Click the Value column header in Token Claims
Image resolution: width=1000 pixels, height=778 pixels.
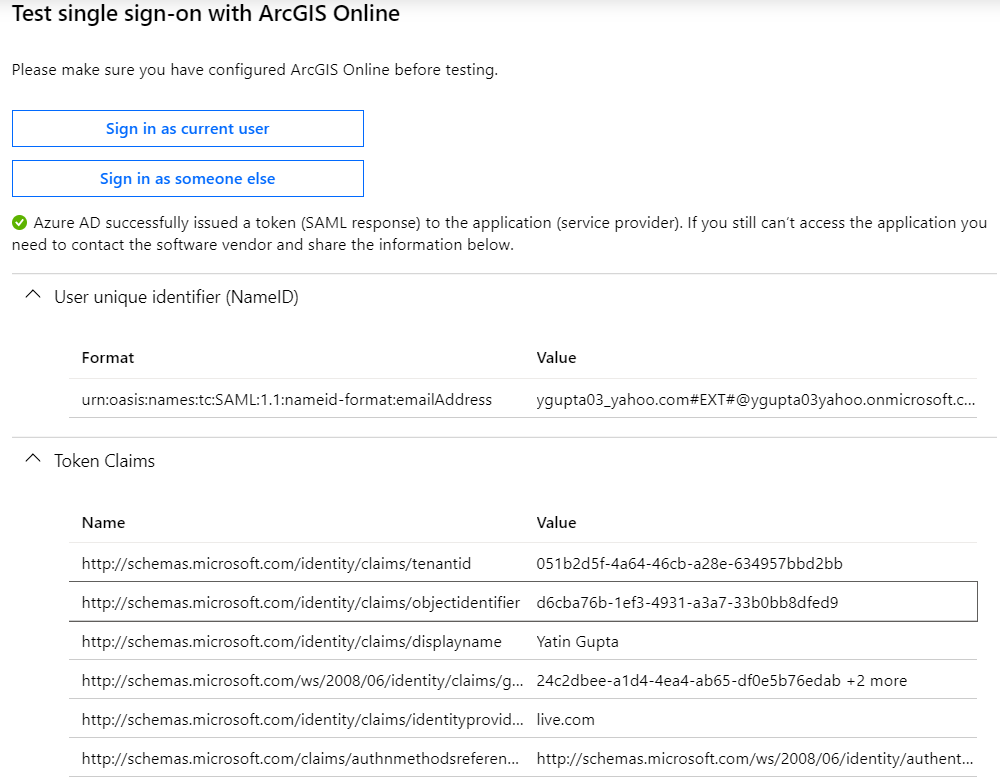point(556,523)
